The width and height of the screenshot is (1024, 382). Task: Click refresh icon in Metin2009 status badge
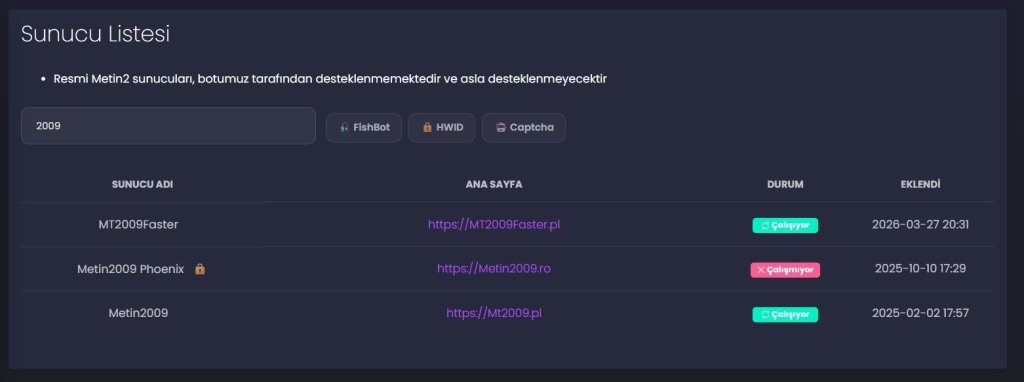(765, 315)
